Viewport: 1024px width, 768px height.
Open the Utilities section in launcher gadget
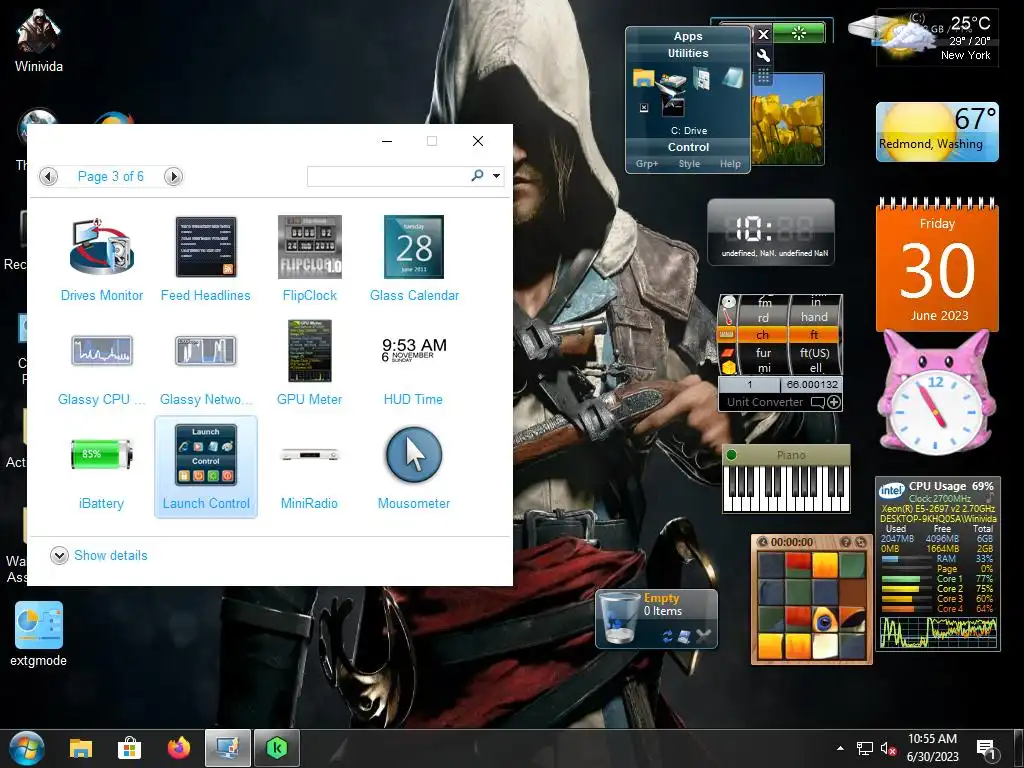click(688, 54)
